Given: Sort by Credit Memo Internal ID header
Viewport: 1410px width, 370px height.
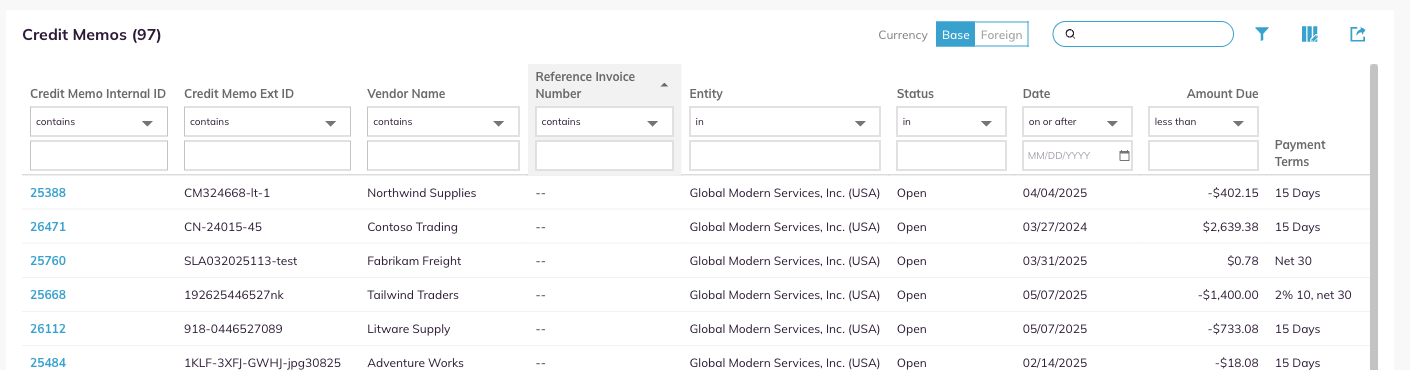Looking at the screenshot, I should pyautogui.click(x=98, y=94).
